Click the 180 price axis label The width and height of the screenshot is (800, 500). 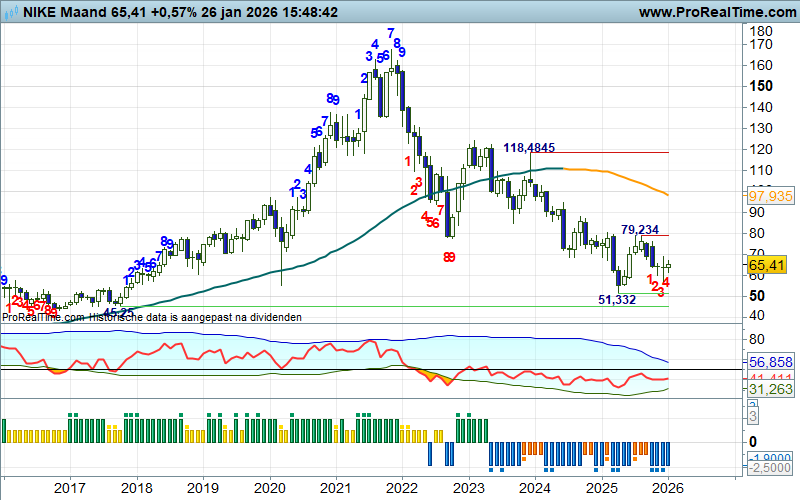point(762,30)
